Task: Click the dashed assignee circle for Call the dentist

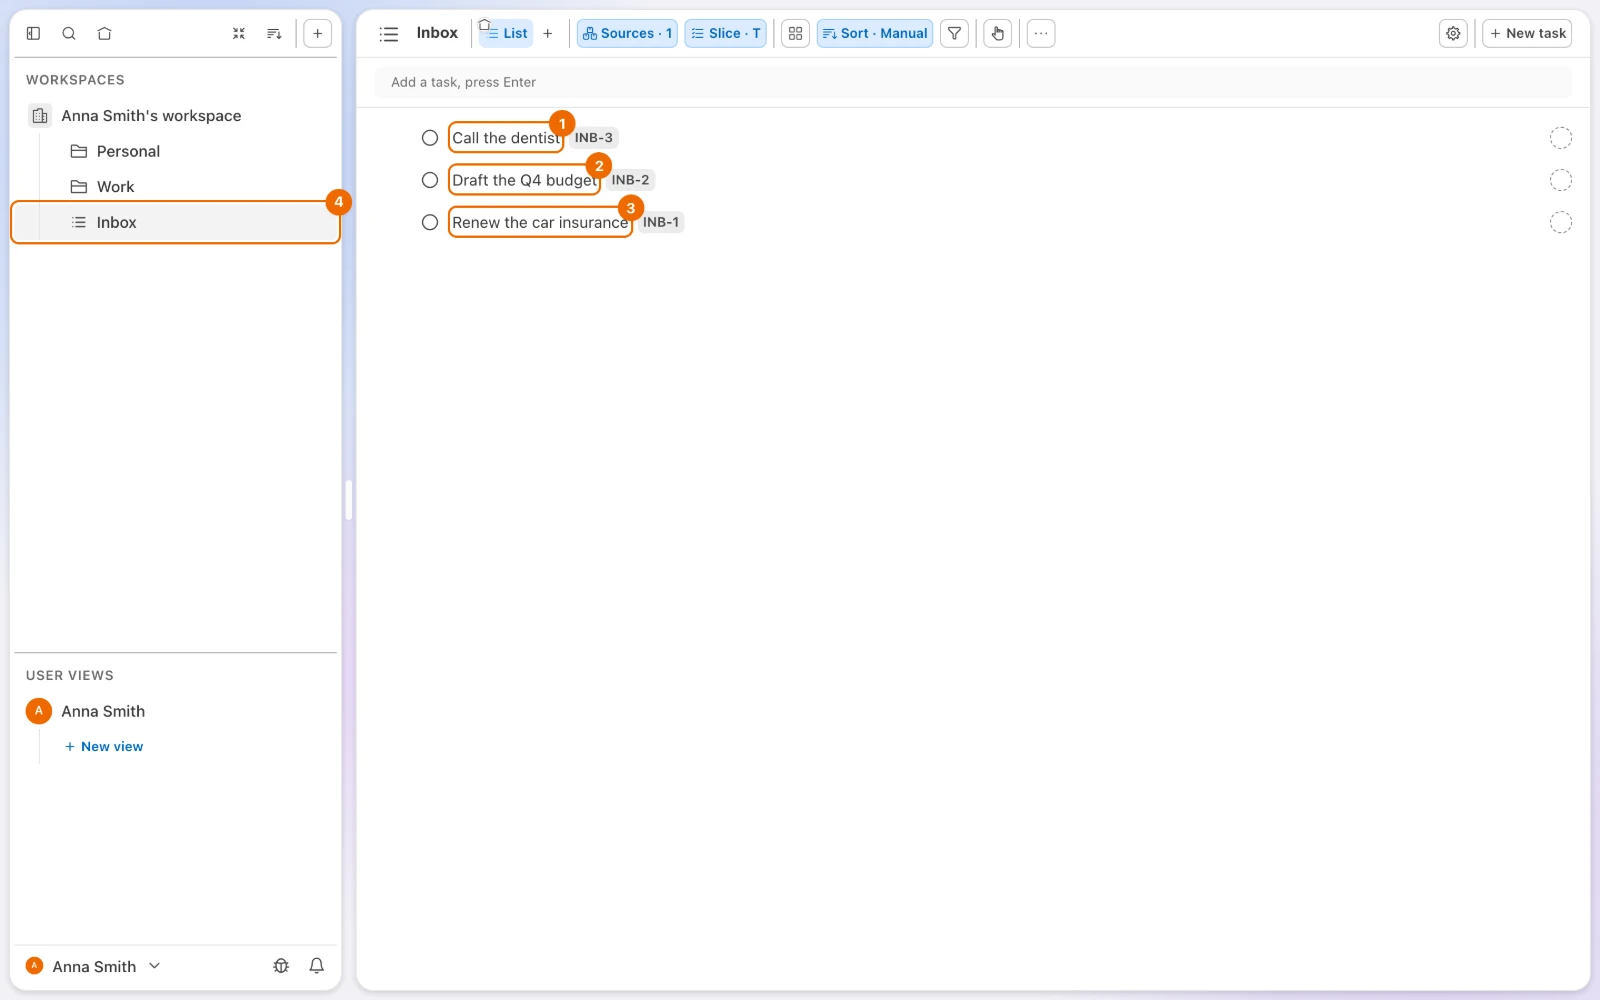Action: (x=1560, y=138)
